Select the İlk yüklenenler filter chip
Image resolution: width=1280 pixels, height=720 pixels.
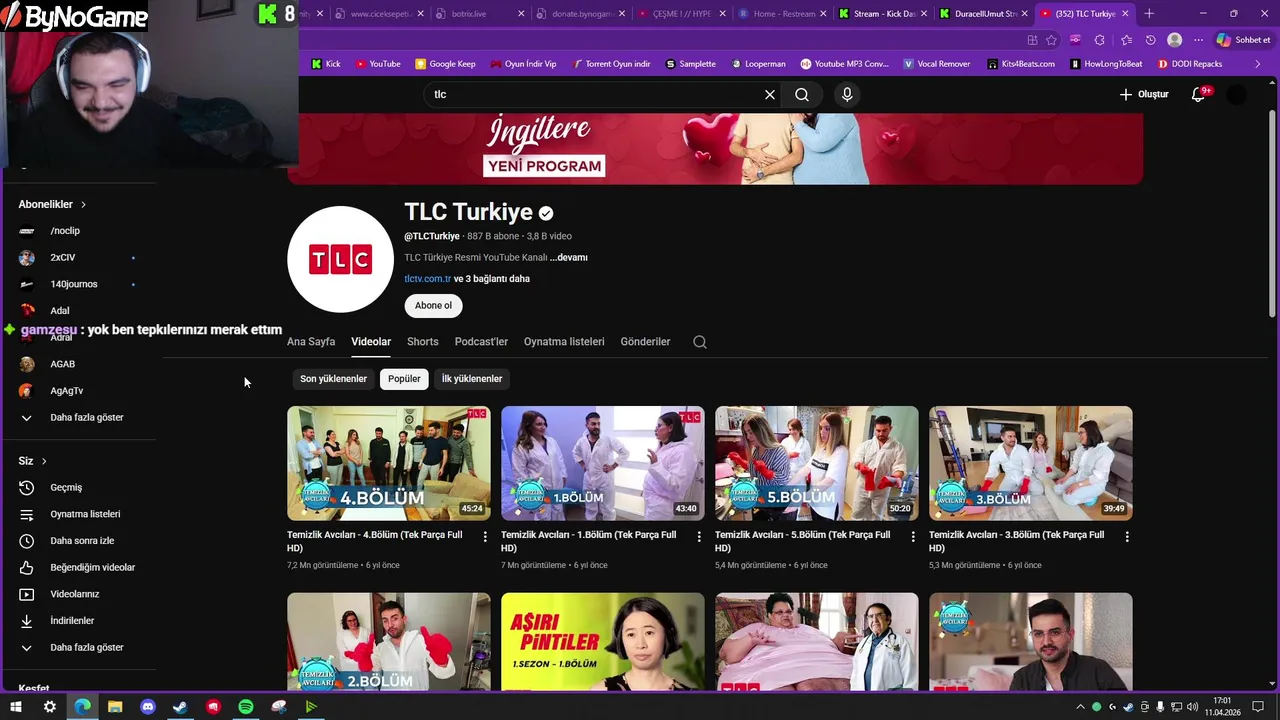[x=472, y=379]
